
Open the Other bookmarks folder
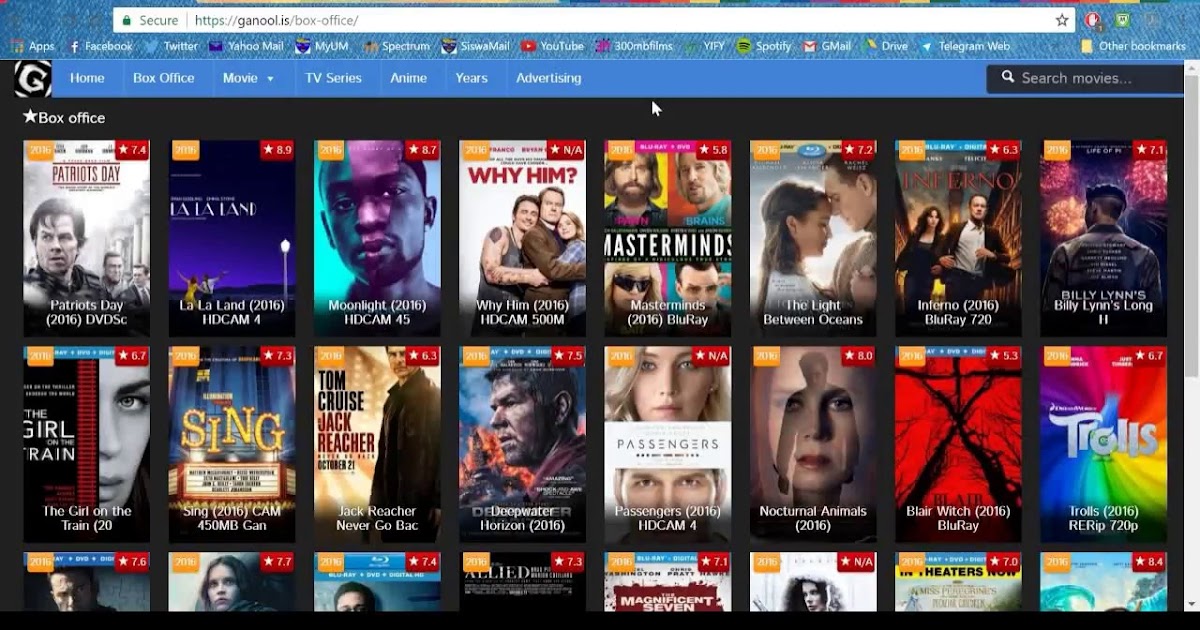point(1133,46)
